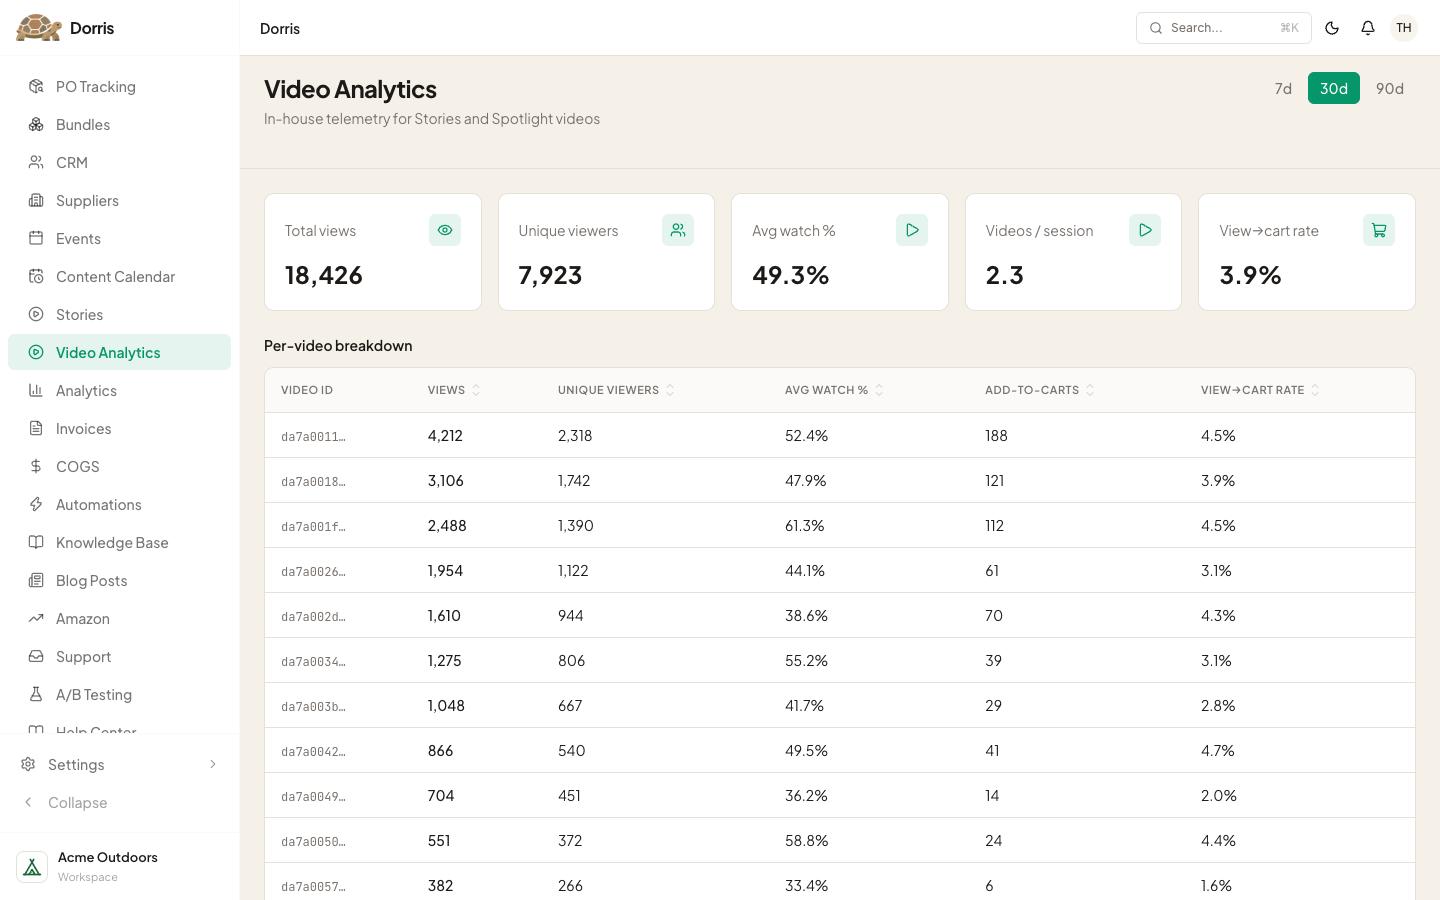Click the Unique viewers people icon
The image size is (1440, 900).
click(678, 230)
